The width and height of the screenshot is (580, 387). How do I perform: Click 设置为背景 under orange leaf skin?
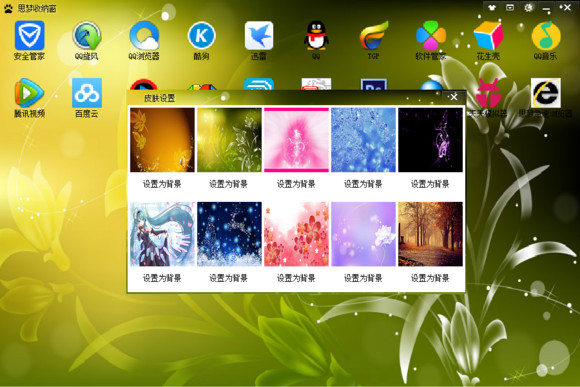click(x=162, y=184)
